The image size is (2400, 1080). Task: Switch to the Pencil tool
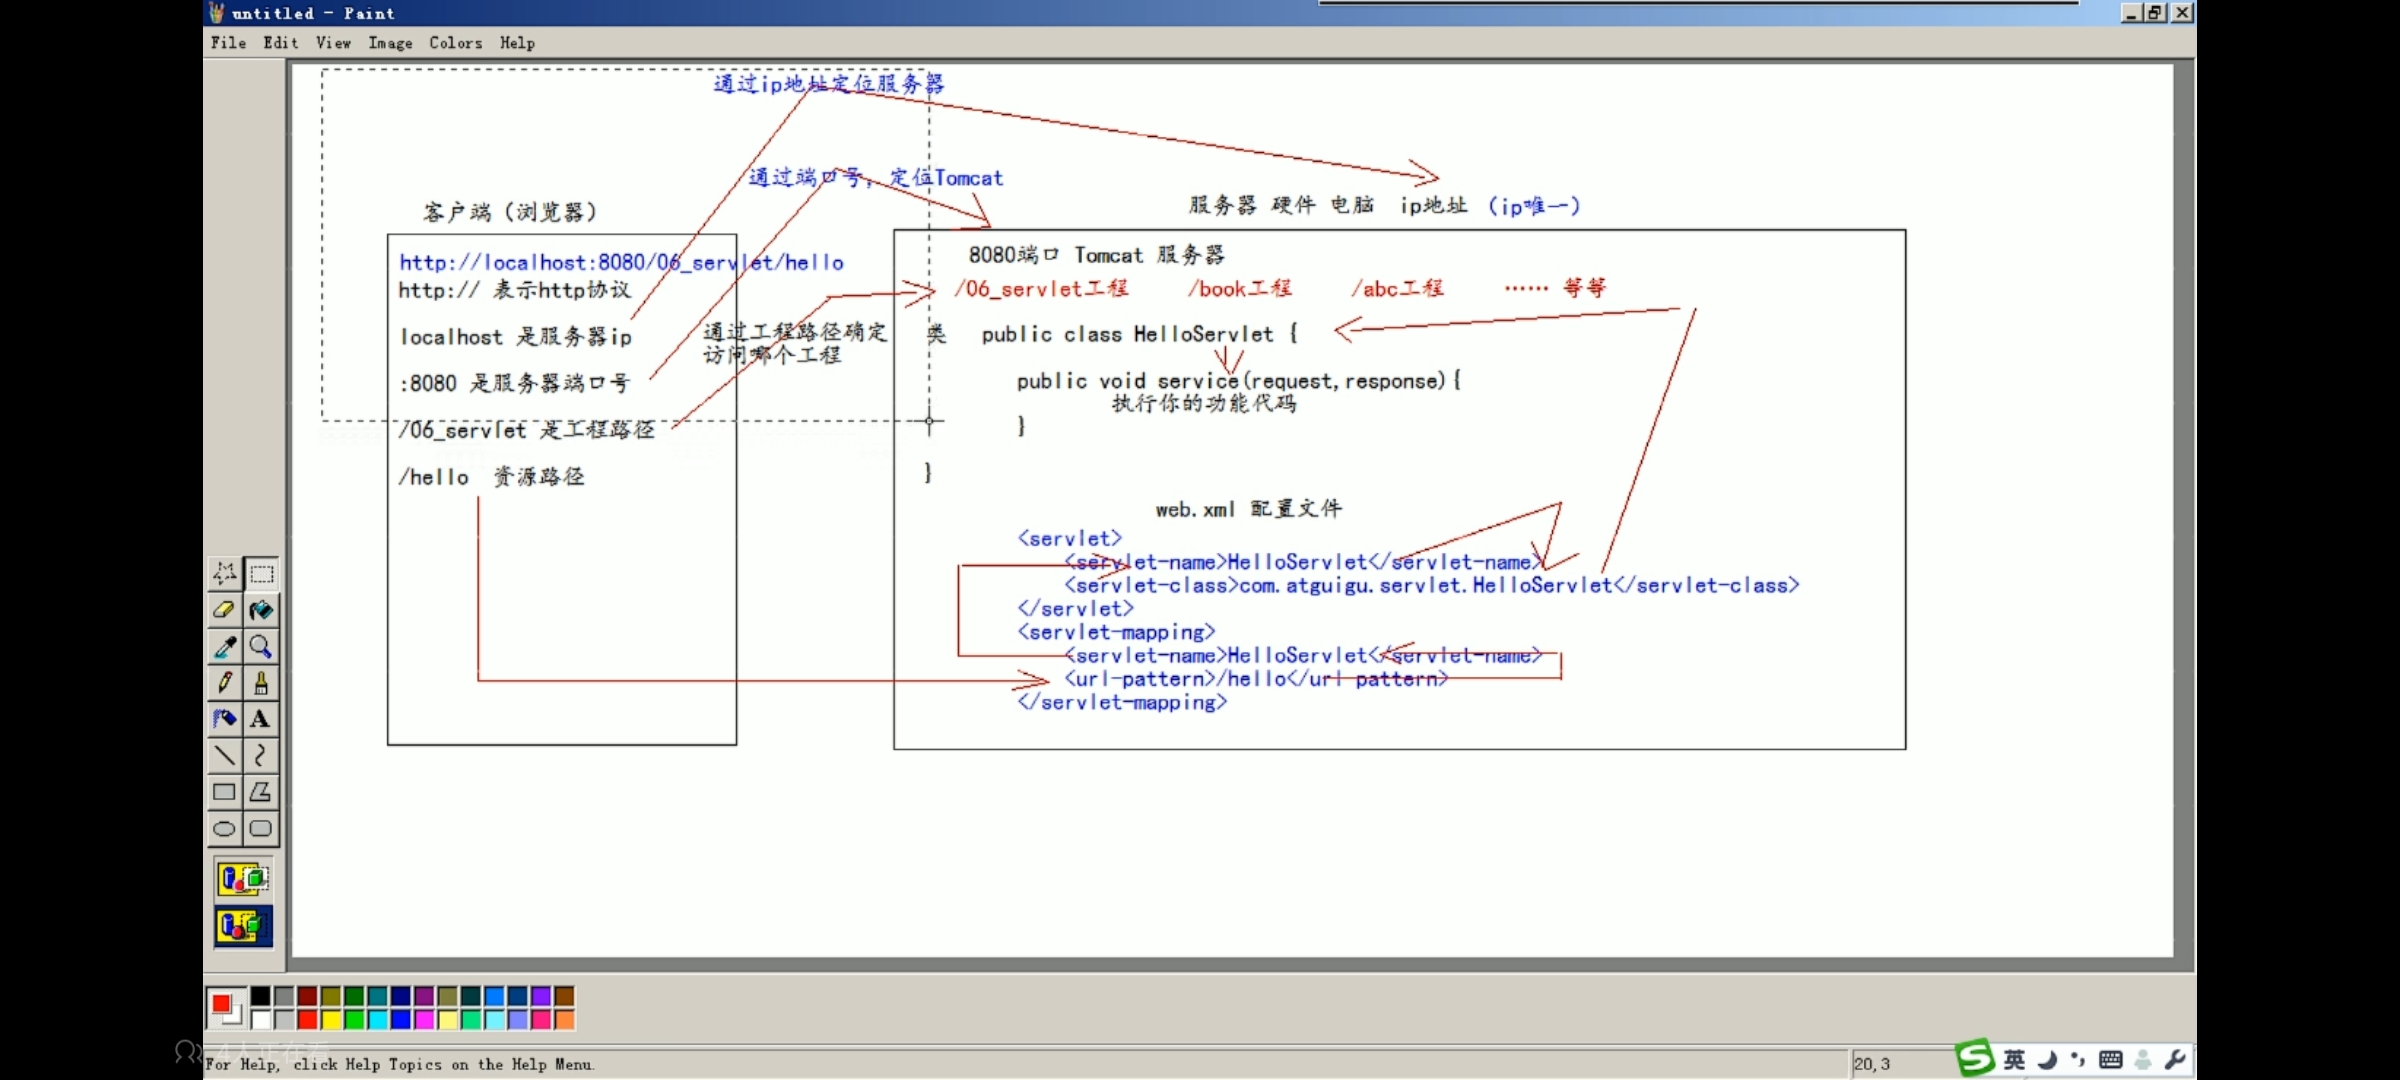click(x=224, y=683)
